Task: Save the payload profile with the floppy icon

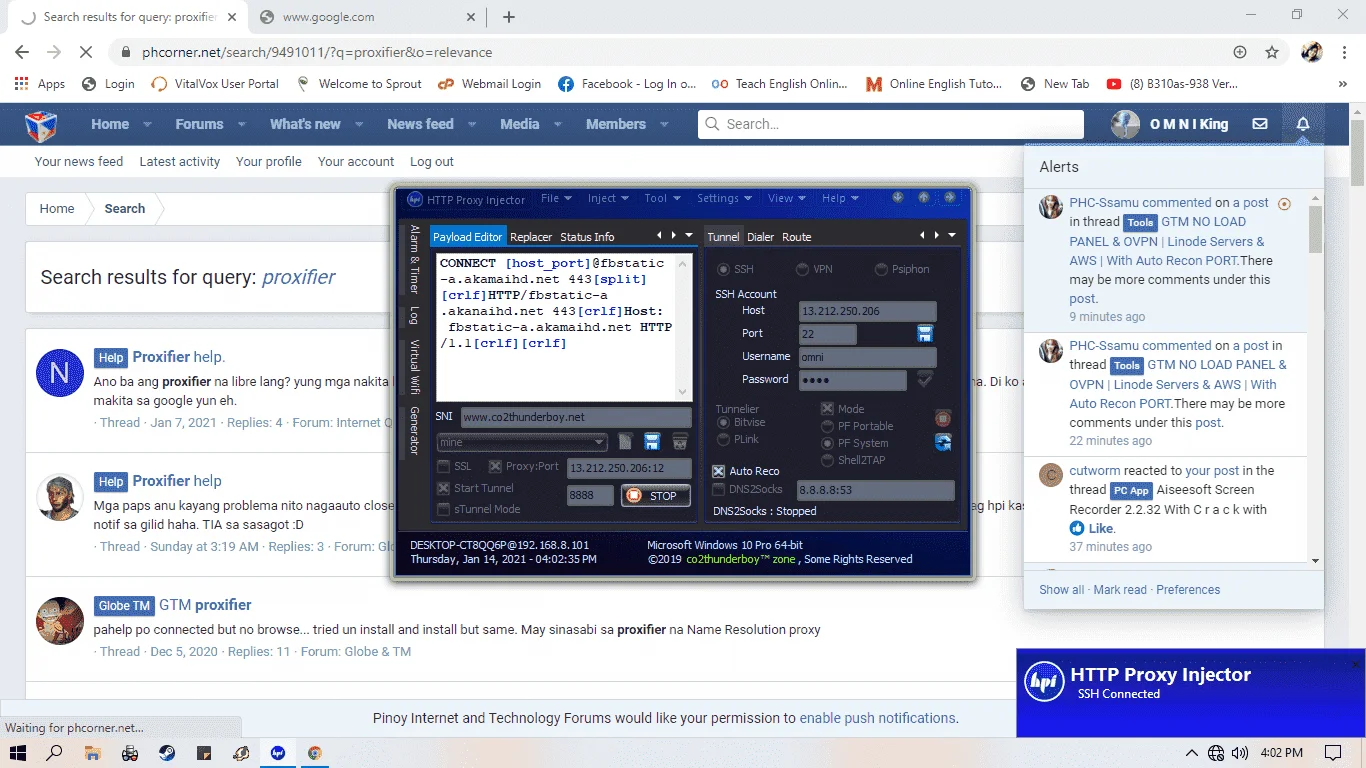Action: 652,441
